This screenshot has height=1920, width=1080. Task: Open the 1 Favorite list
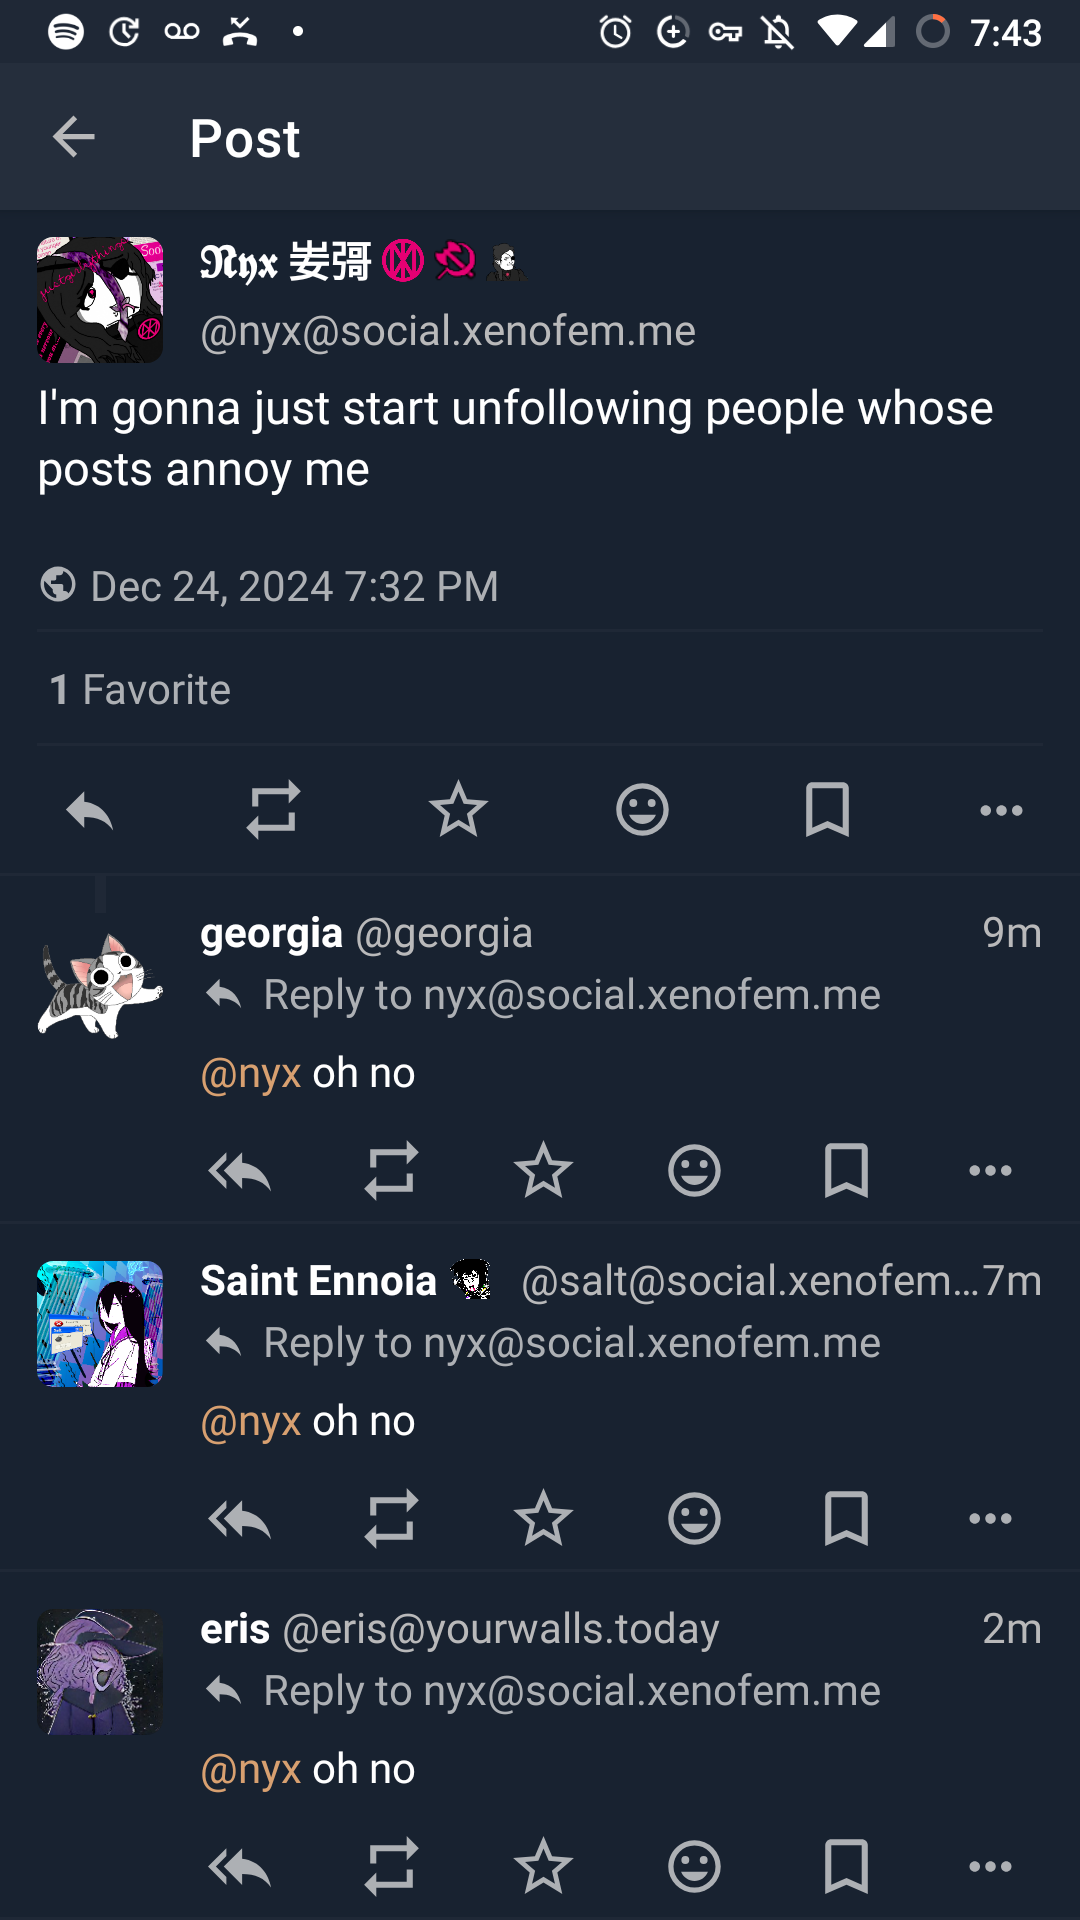click(x=140, y=690)
